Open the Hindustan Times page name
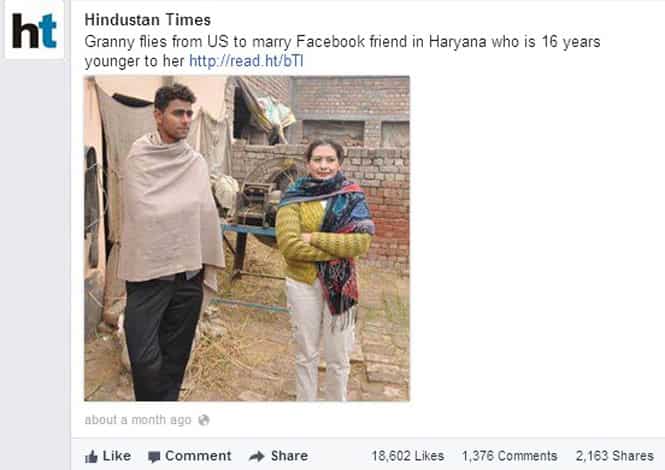 click(x=148, y=20)
